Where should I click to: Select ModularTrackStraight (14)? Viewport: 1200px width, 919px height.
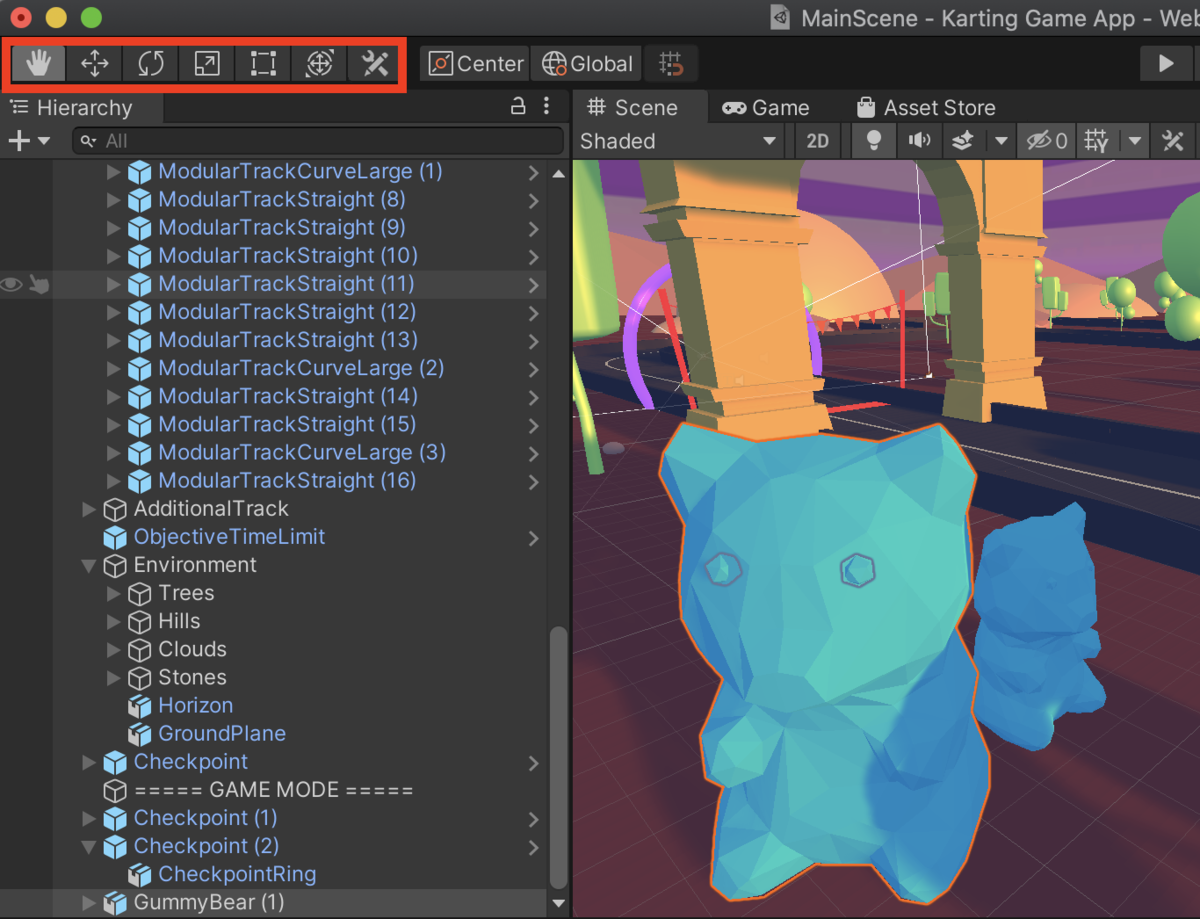click(288, 396)
